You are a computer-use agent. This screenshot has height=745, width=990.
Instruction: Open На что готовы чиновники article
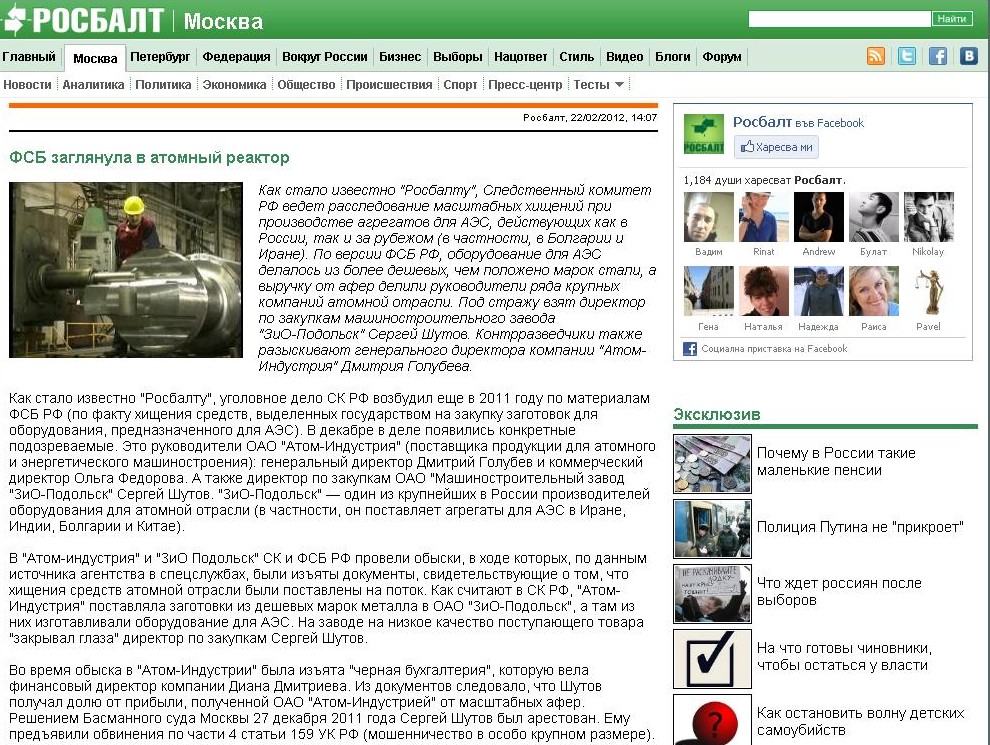point(844,657)
